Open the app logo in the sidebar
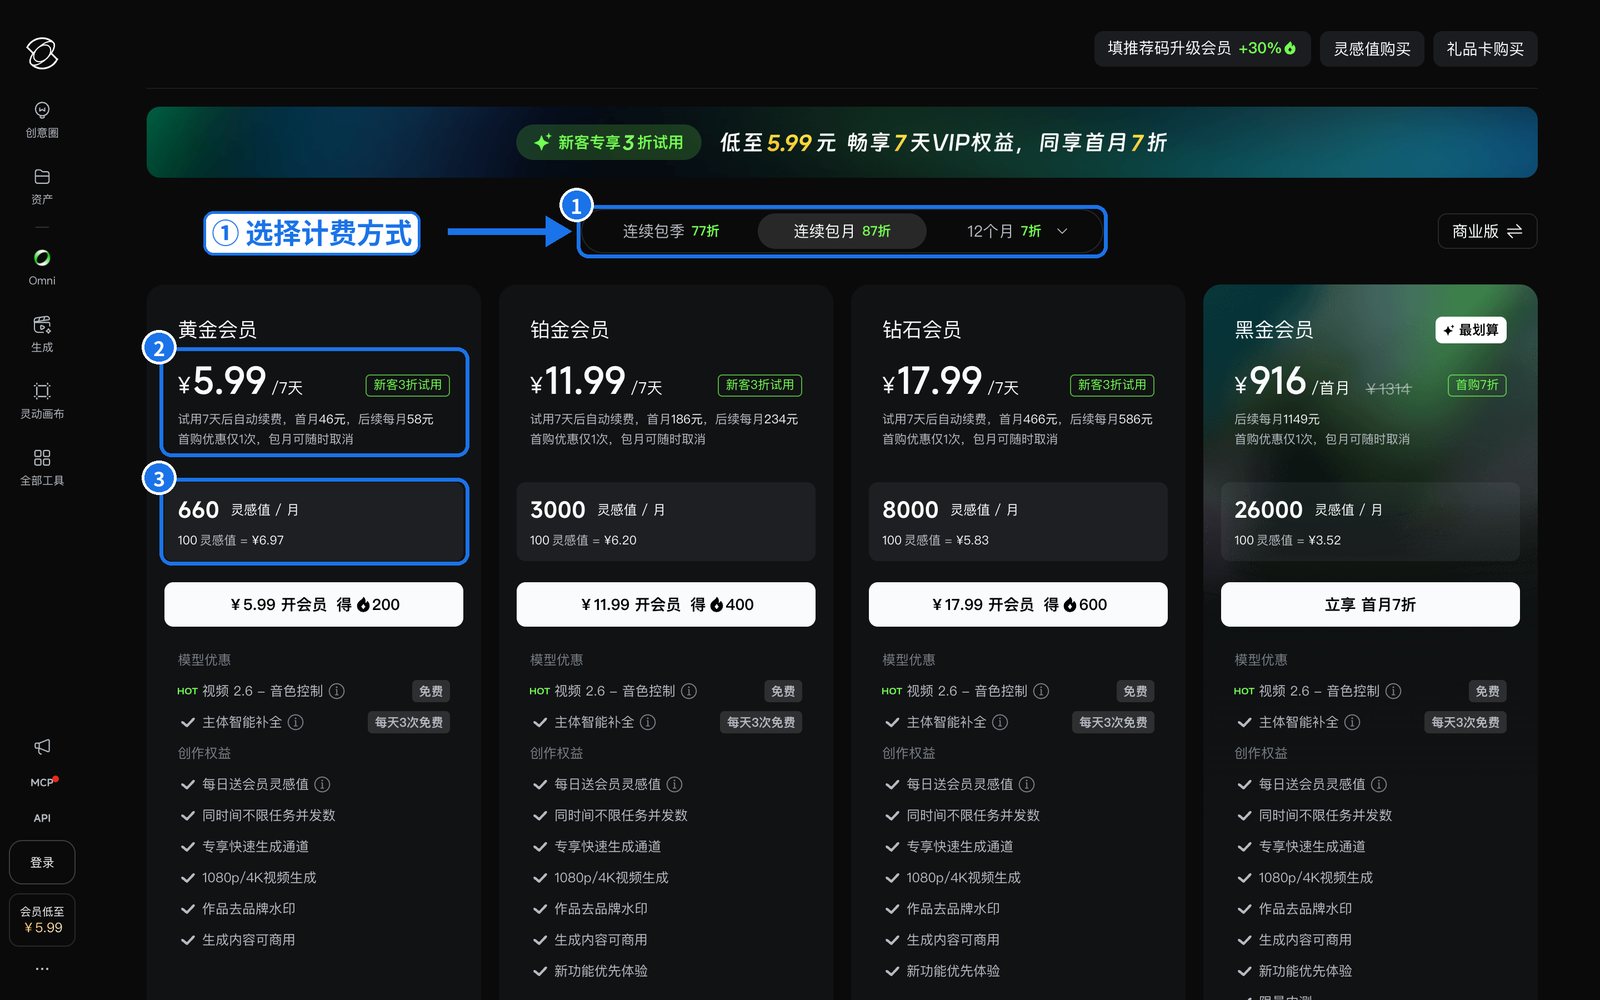Image resolution: width=1600 pixels, height=1000 pixels. tap(42, 53)
